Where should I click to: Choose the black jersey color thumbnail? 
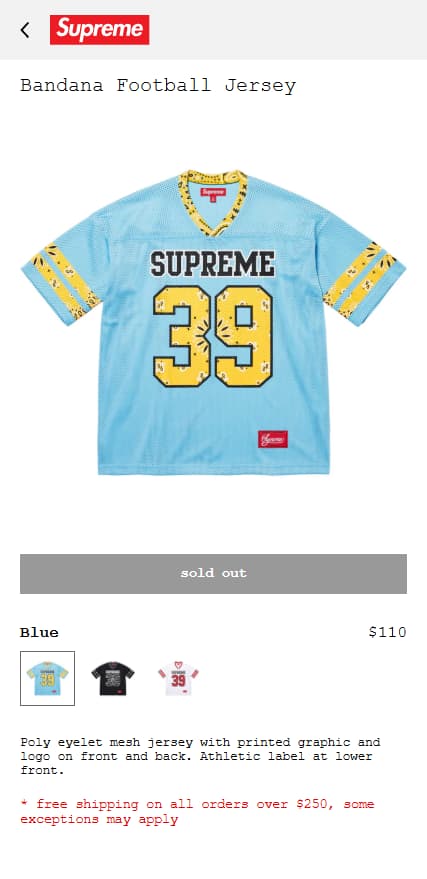pos(113,678)
